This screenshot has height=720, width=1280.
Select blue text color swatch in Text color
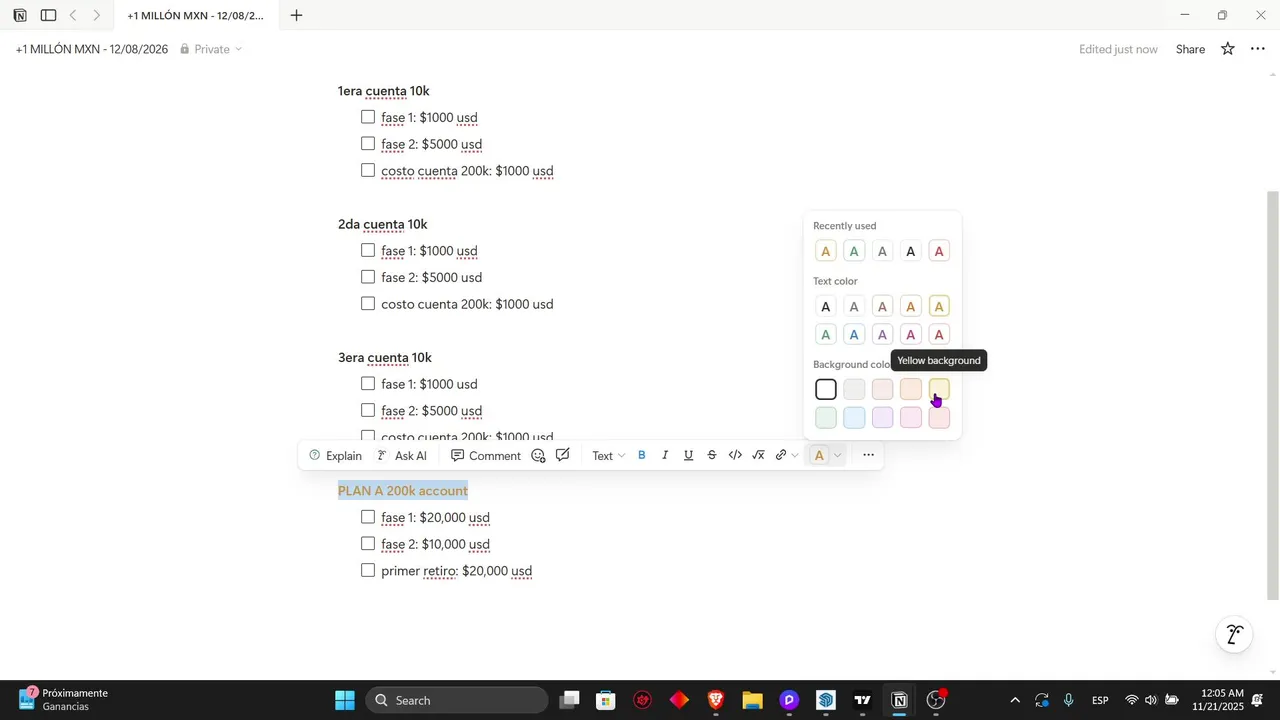pos(854,335)
